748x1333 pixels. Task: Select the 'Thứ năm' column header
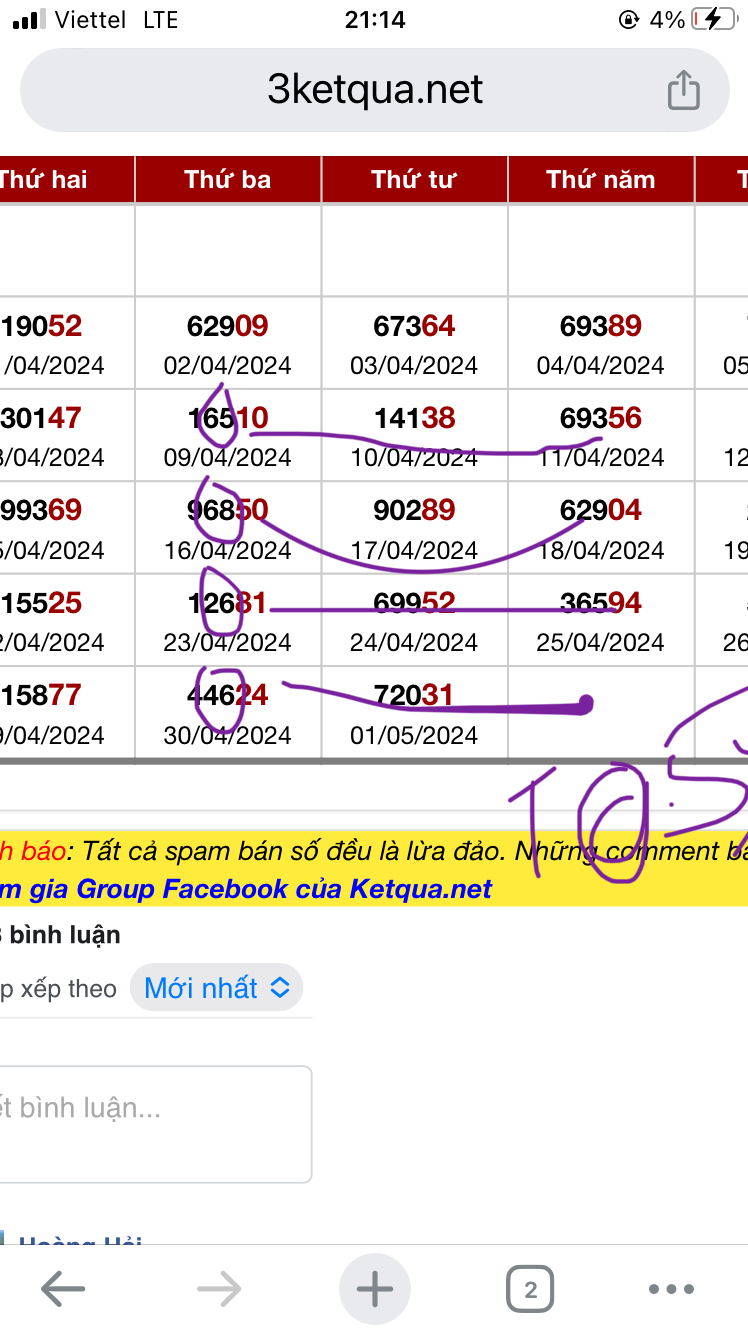coord(601,180)
